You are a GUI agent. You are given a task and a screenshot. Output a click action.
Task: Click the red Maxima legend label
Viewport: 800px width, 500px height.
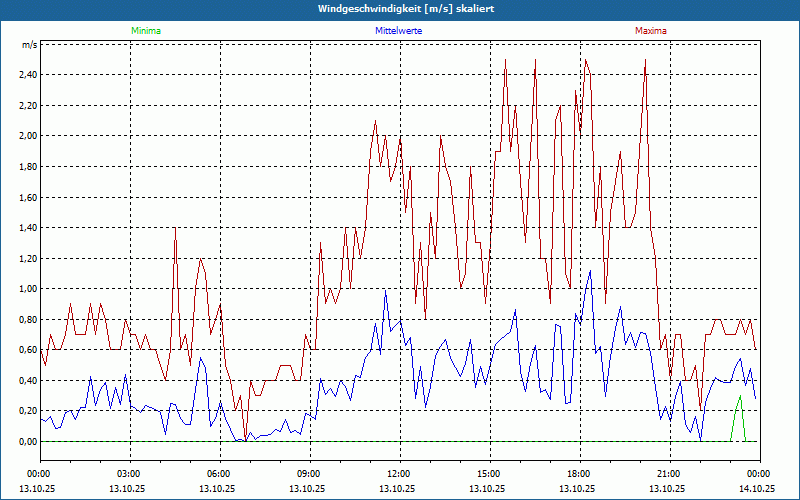point(651,31)
